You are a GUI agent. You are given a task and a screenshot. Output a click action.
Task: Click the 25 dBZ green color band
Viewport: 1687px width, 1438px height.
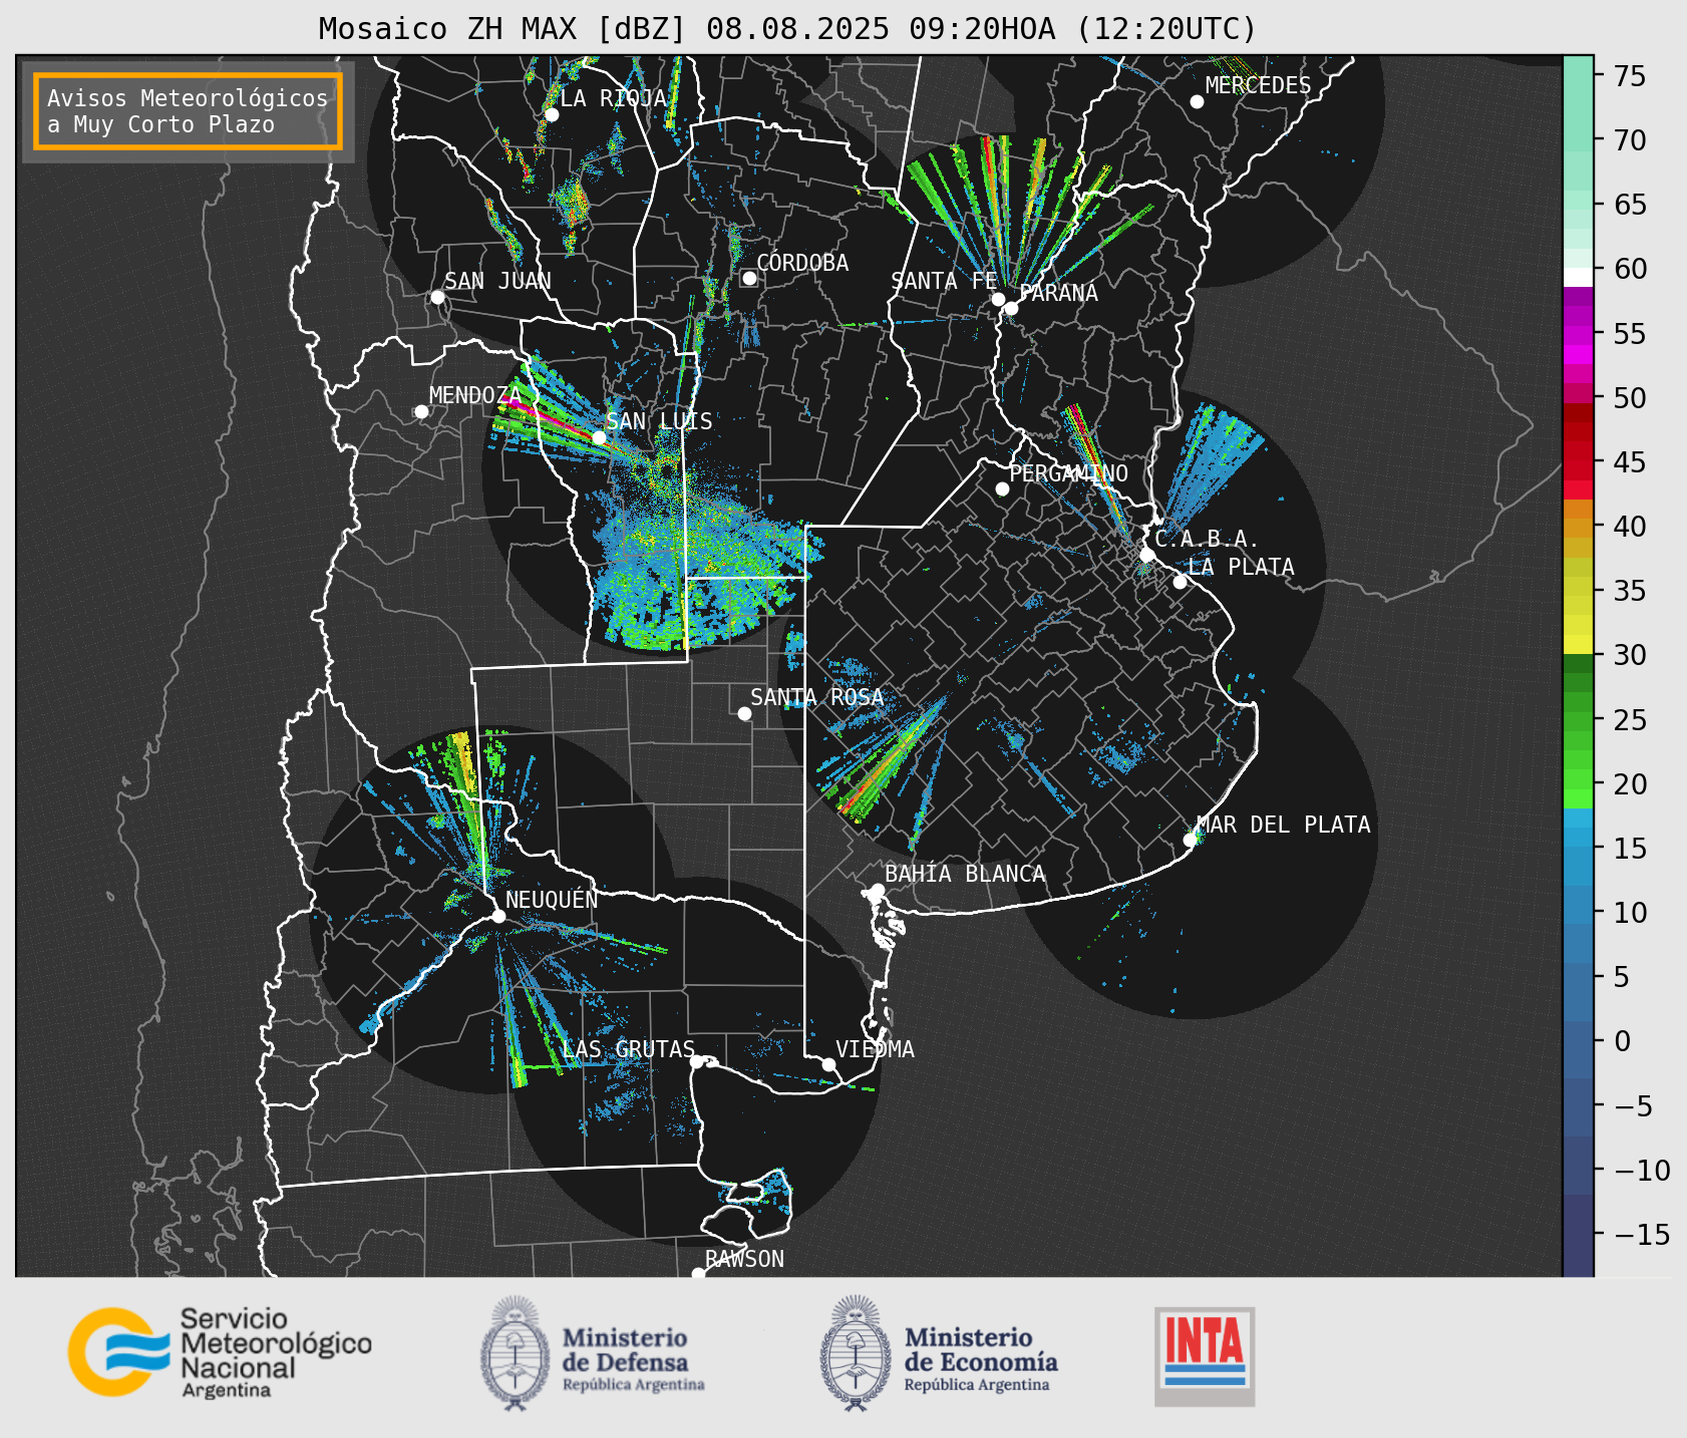coord(1578,719)
